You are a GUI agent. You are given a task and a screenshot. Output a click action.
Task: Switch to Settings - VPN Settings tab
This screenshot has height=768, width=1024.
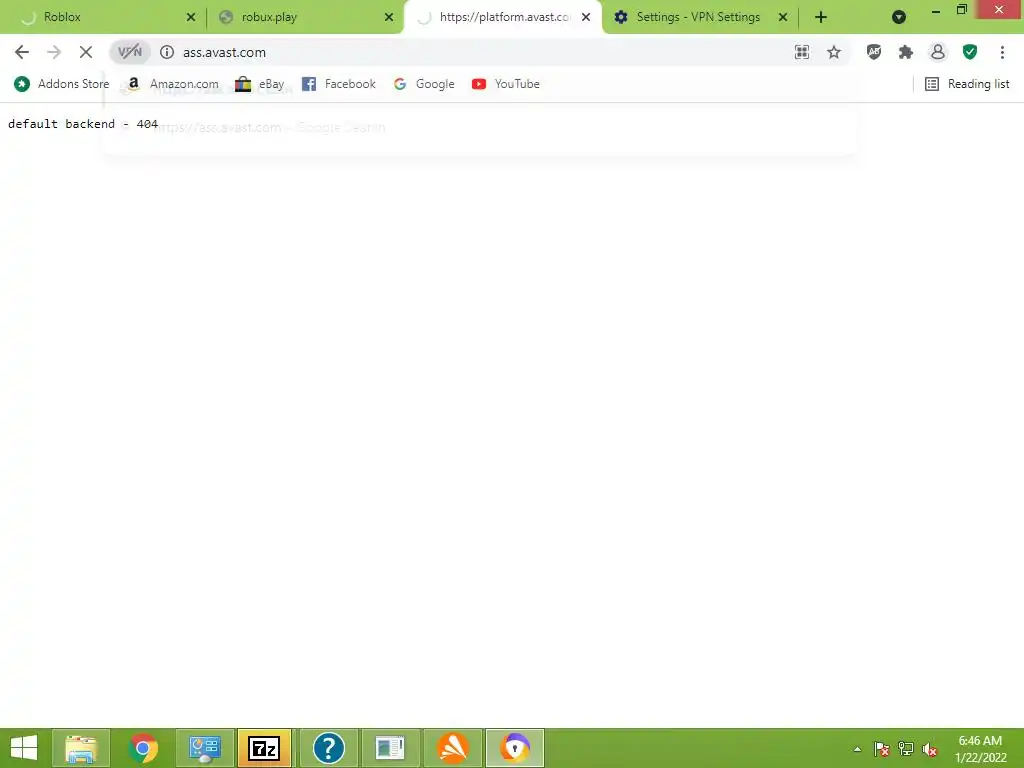[699, 17]
